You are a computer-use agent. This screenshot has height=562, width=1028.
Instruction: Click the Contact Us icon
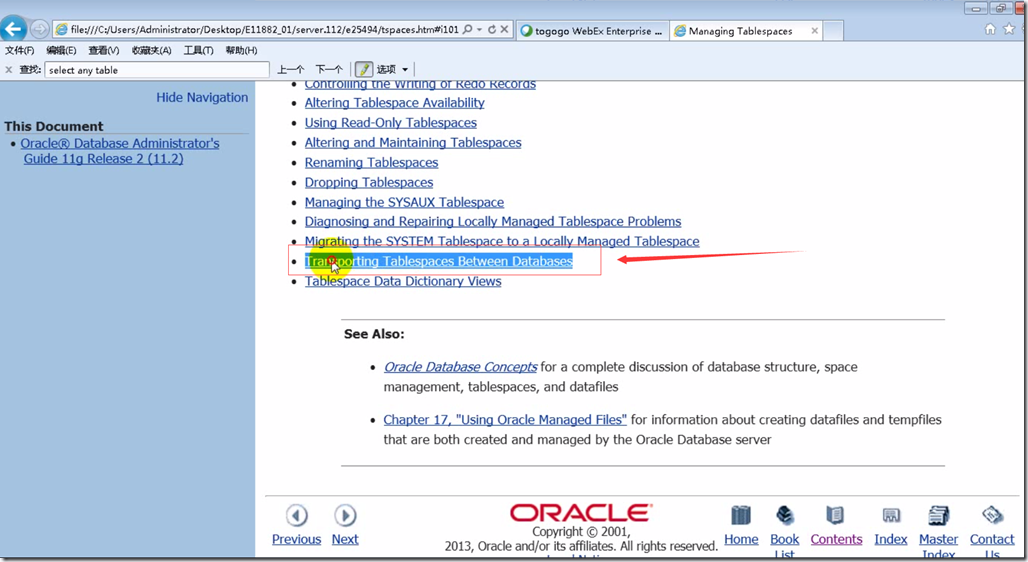point(992,515)
